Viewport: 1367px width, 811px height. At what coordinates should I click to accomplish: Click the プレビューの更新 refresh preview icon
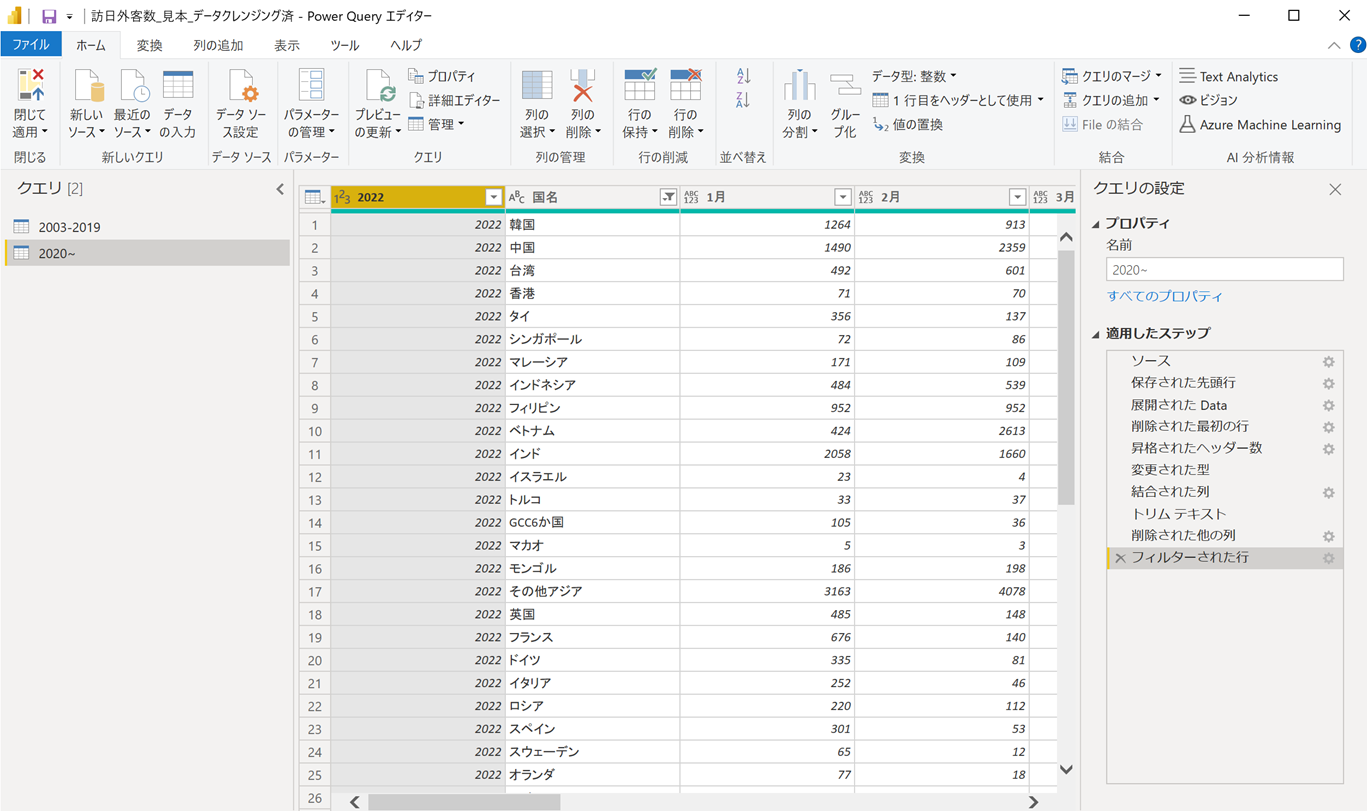(378, 87)
